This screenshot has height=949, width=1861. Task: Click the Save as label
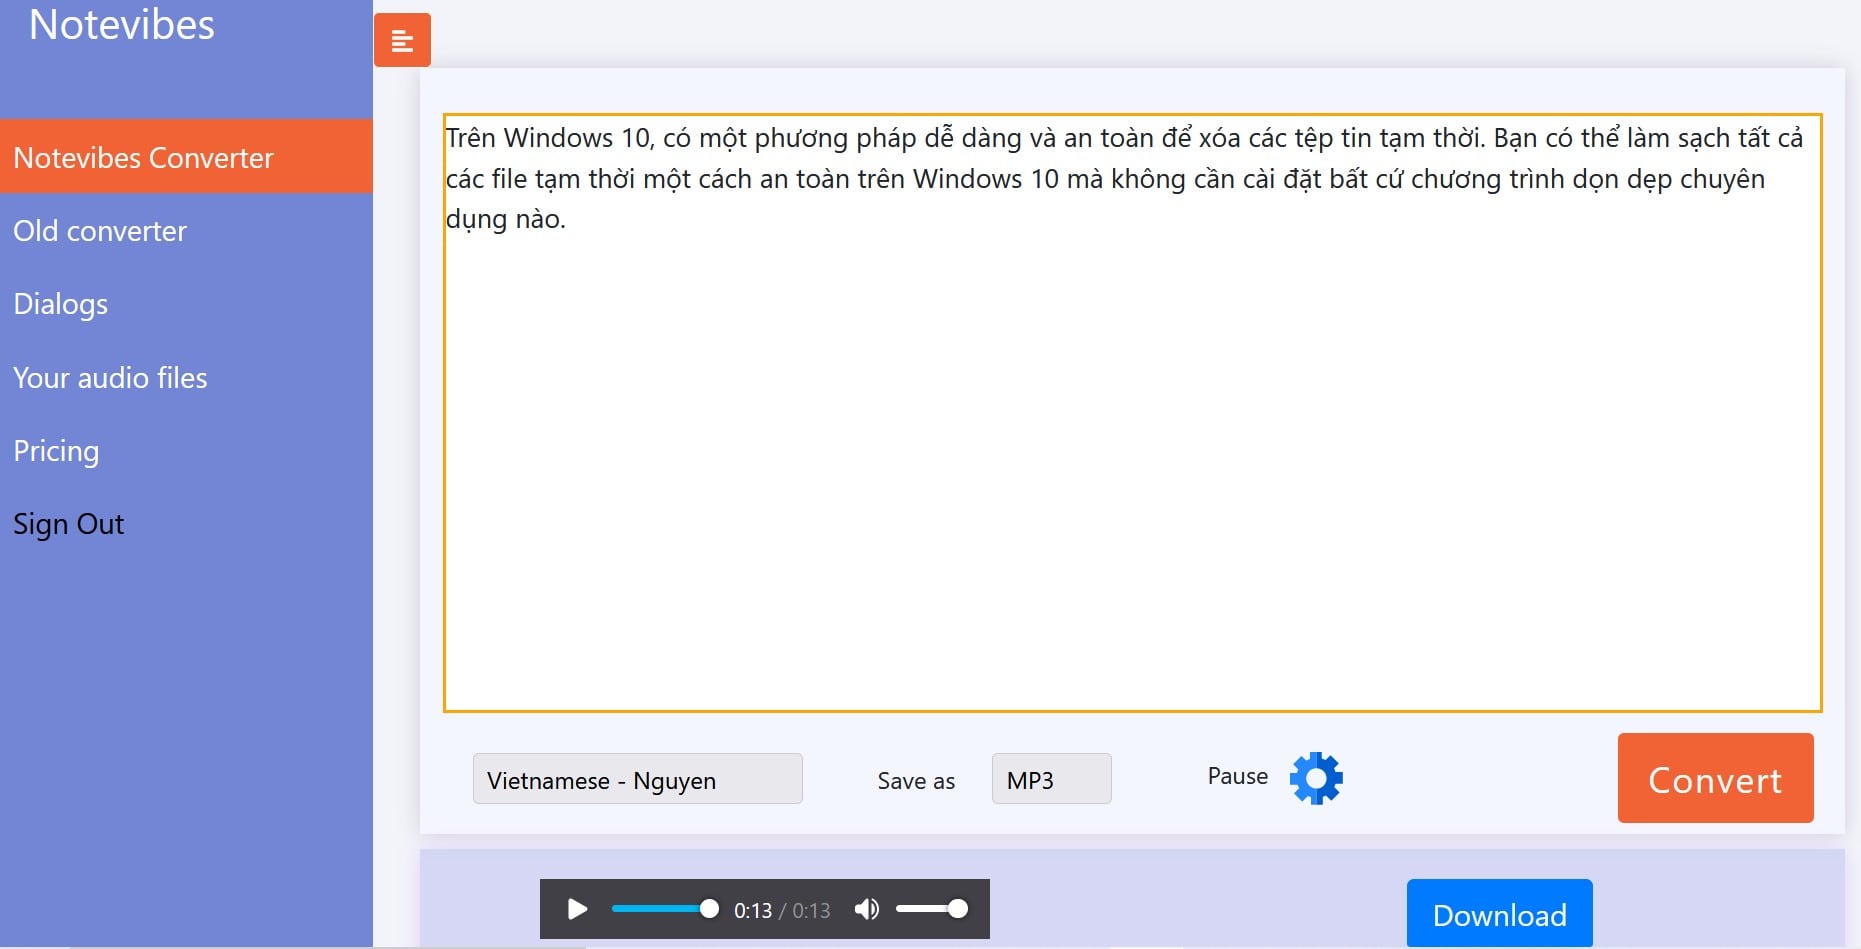(x=916, y=781)
